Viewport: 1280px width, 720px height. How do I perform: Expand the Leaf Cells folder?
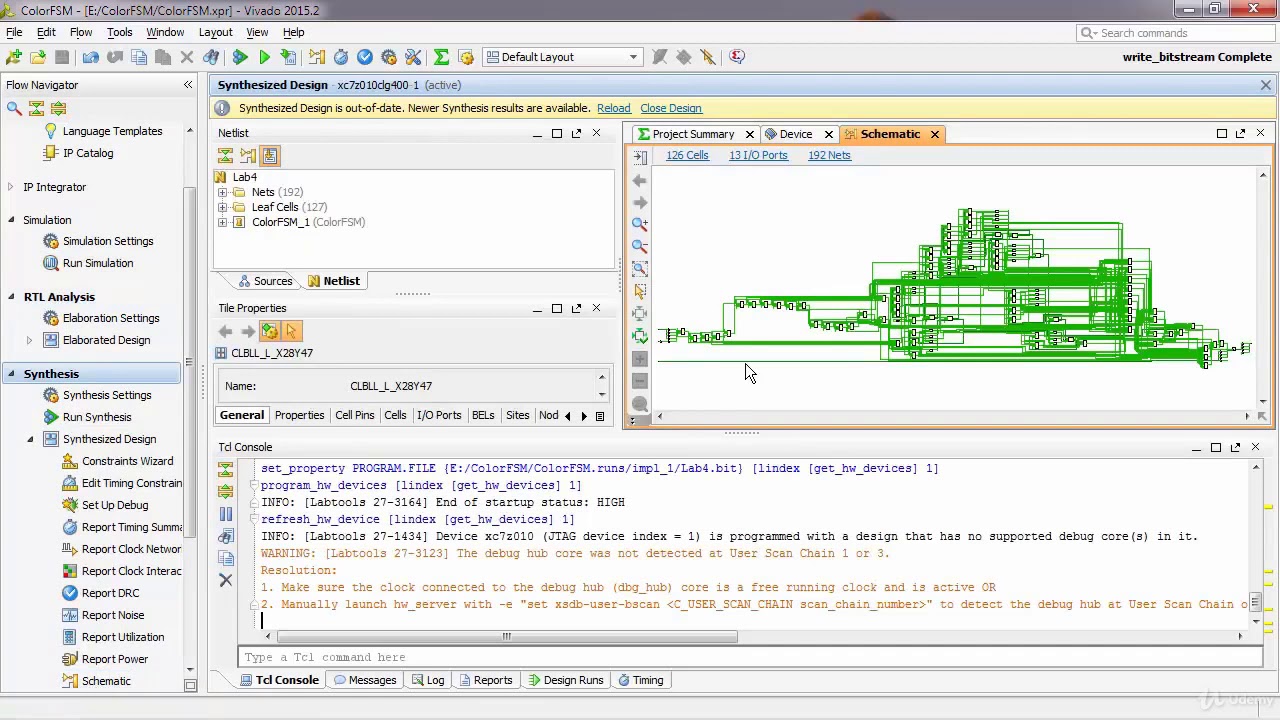222,207
